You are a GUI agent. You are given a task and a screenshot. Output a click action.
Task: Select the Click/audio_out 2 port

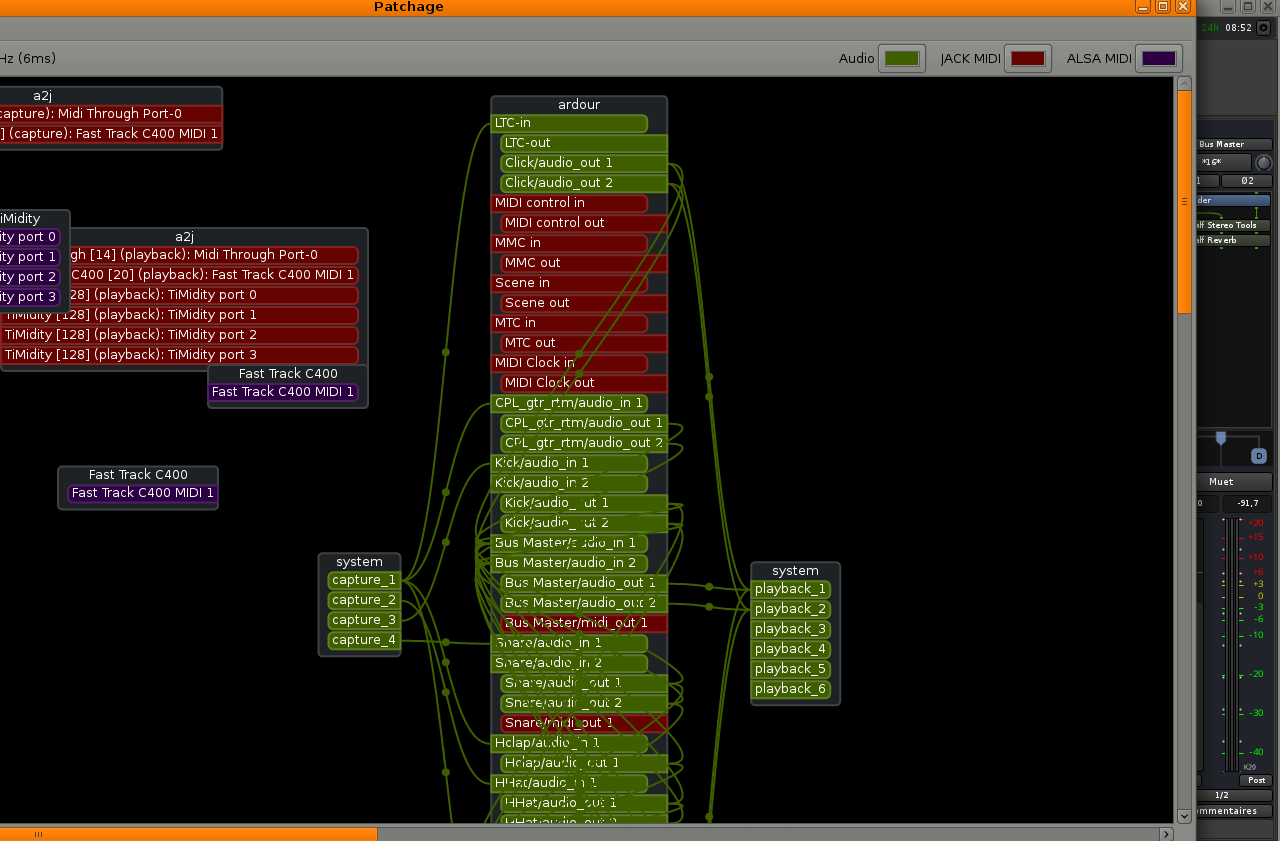584,183
